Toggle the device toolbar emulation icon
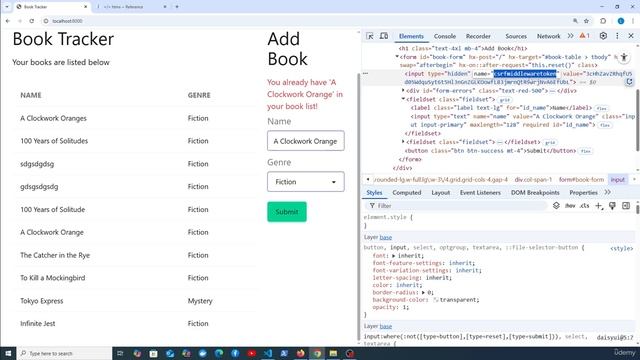This screenshot has width=640, height=360. coord(384,36)
